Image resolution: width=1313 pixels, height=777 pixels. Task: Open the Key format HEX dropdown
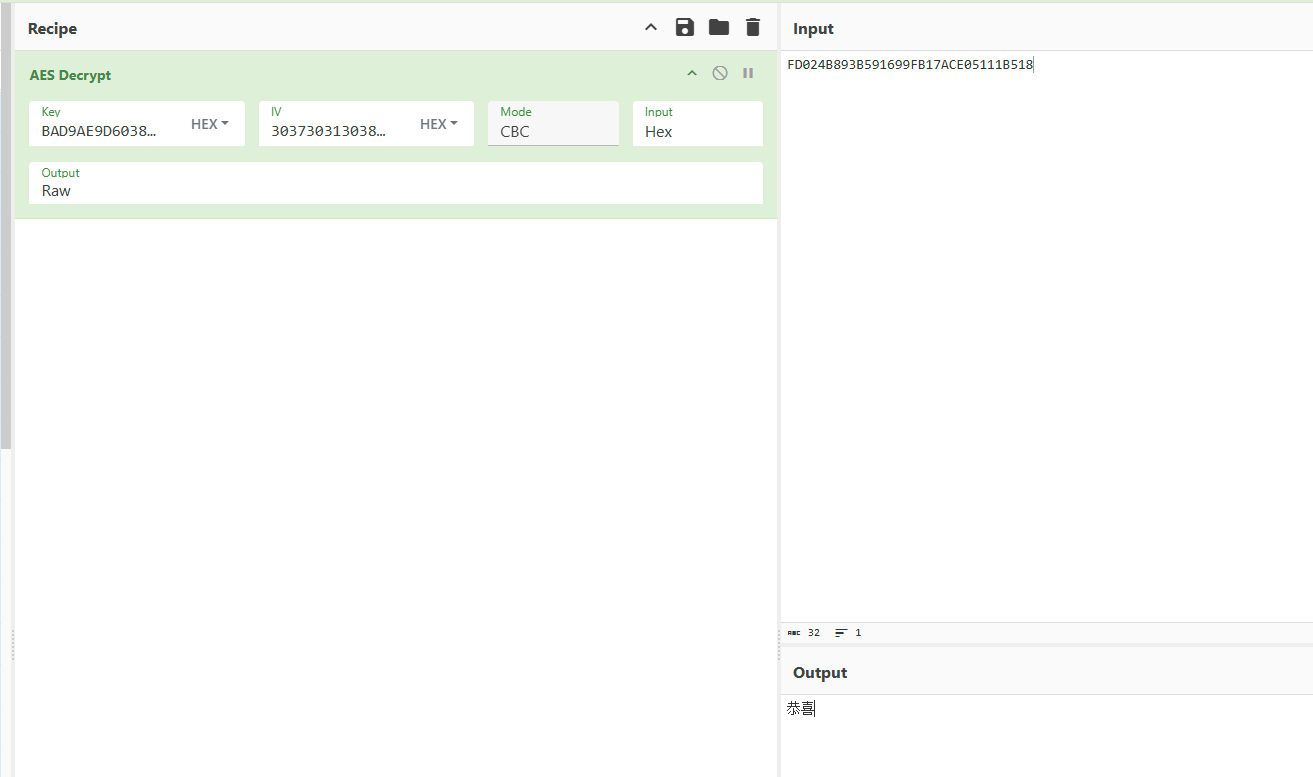tap(210, 124)
